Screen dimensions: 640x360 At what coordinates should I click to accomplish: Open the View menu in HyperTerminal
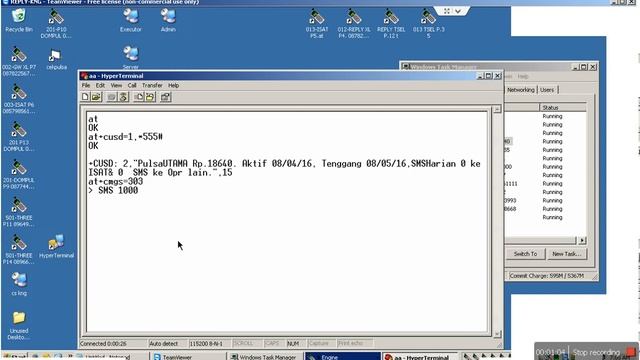[116, 85]
